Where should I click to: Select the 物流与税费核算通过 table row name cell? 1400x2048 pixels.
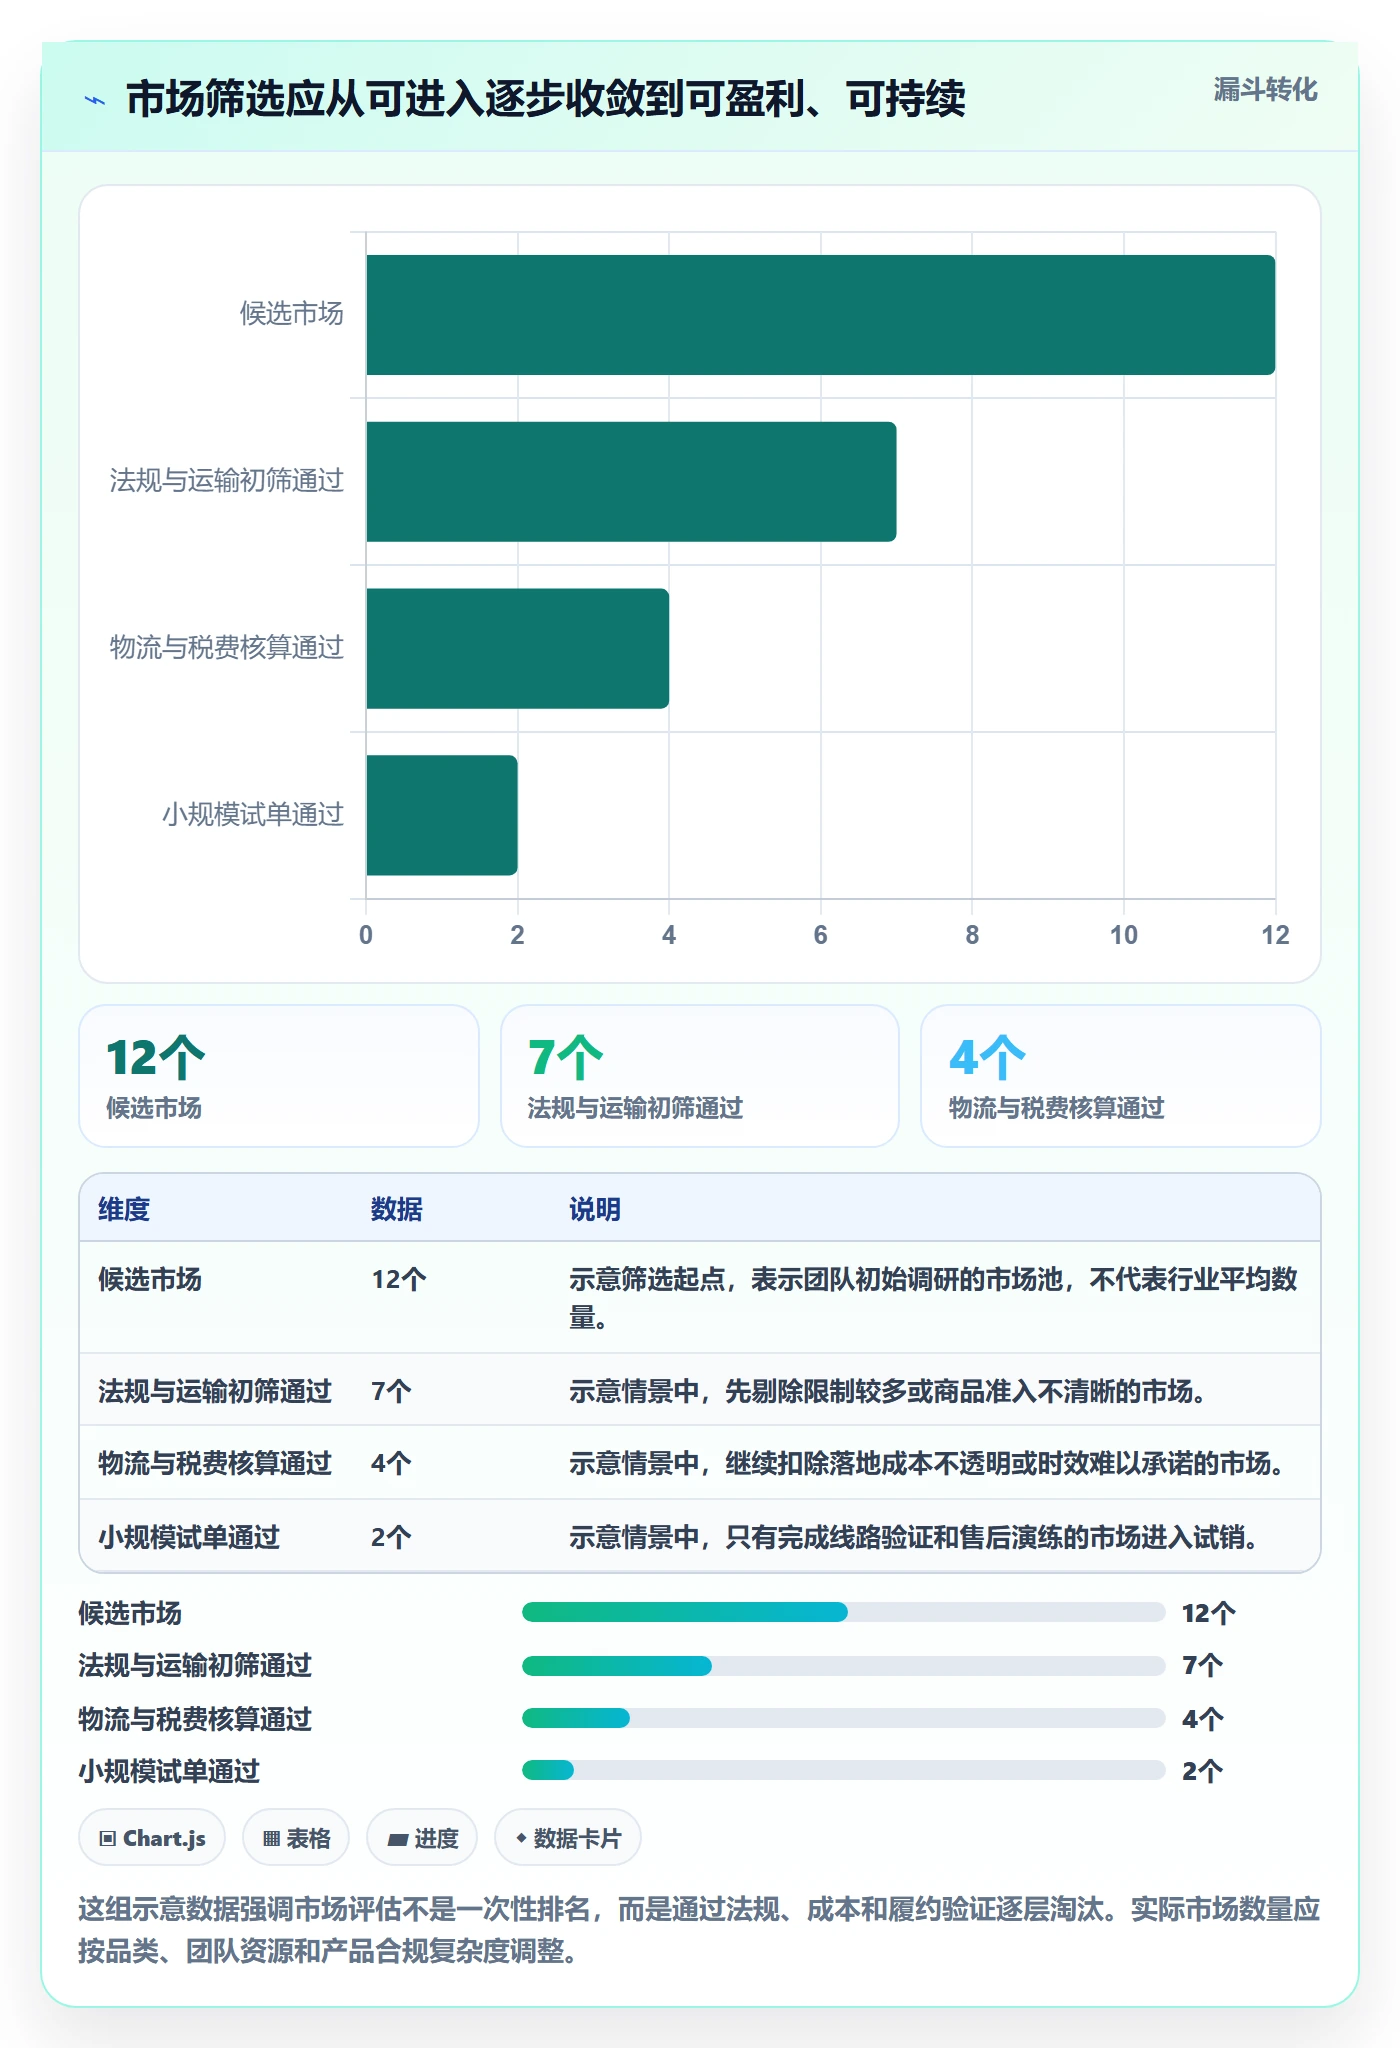215,1463
